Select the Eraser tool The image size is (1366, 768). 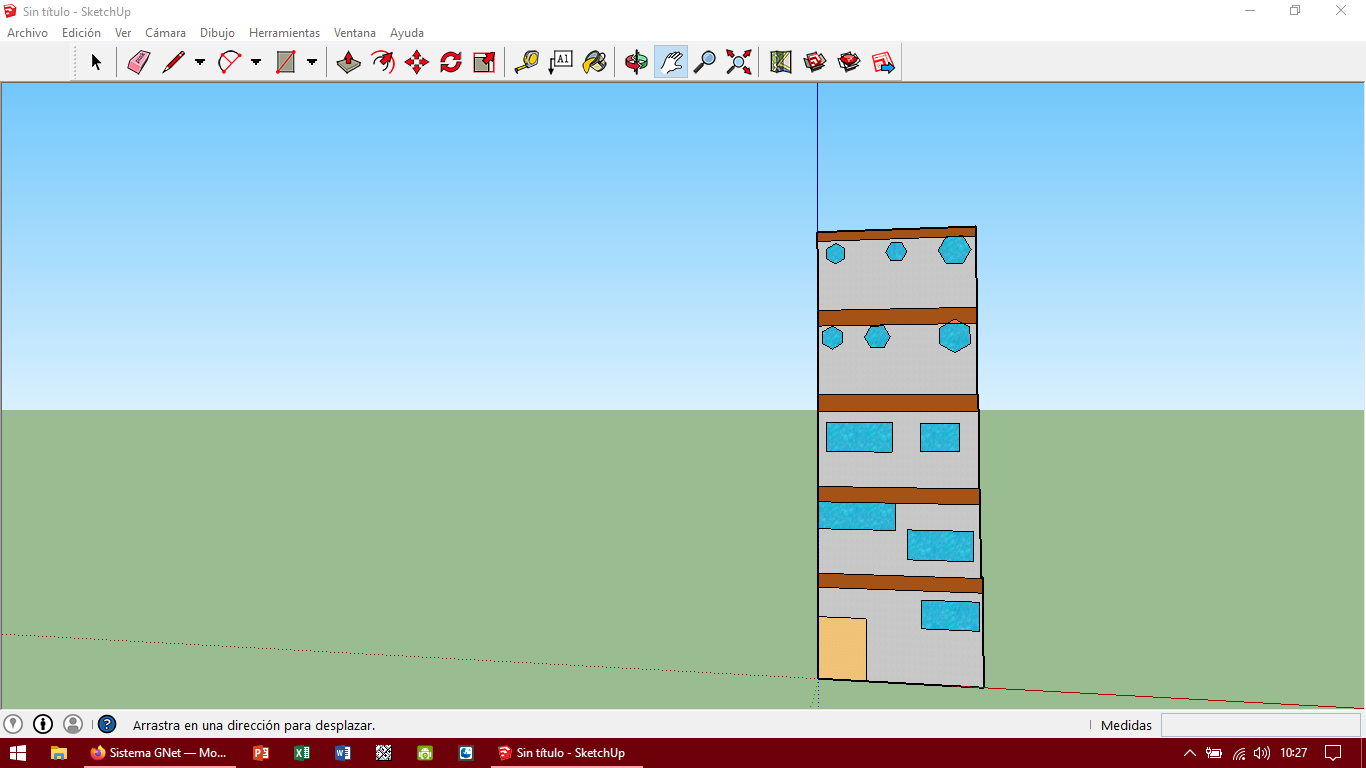[x=138, y=62]
